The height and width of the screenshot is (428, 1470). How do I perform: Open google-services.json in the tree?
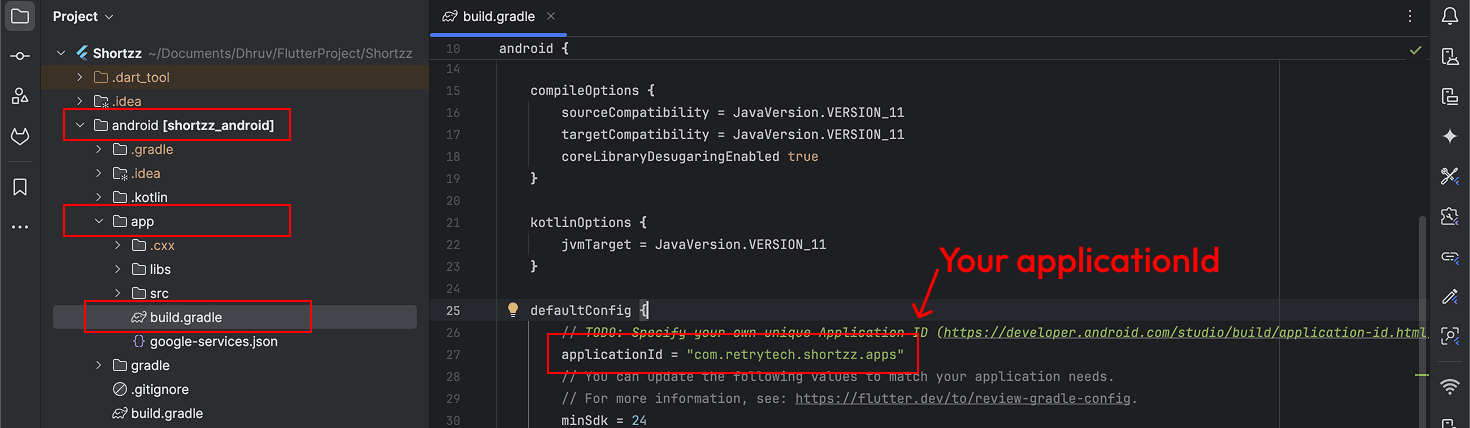point(213,341)
